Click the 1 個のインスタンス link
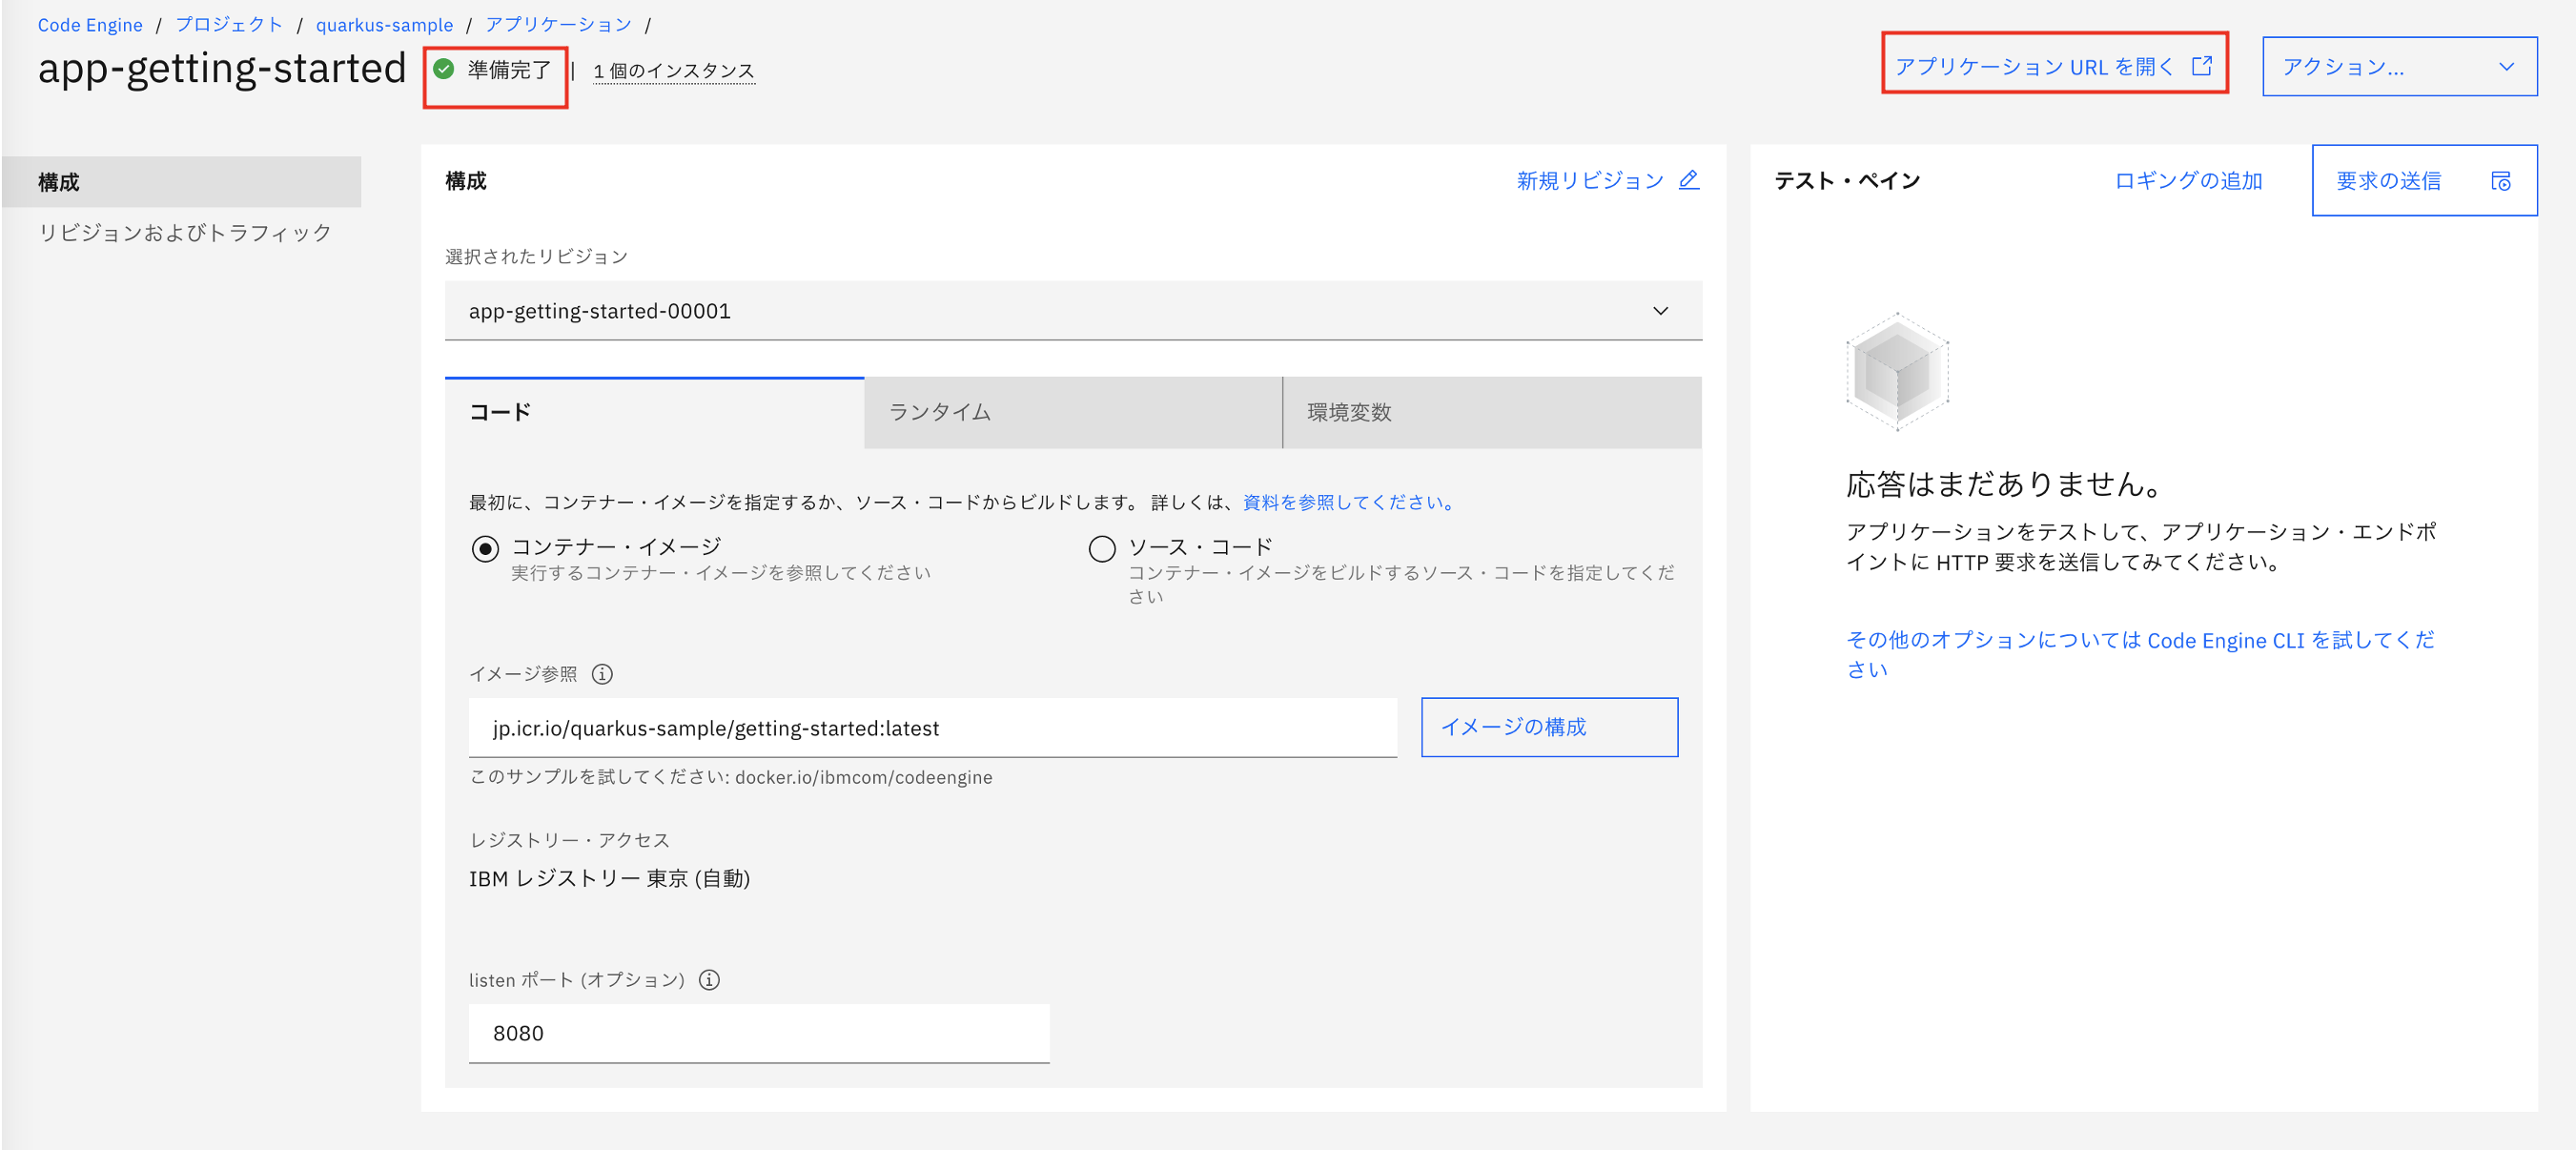 coord(673,71)
